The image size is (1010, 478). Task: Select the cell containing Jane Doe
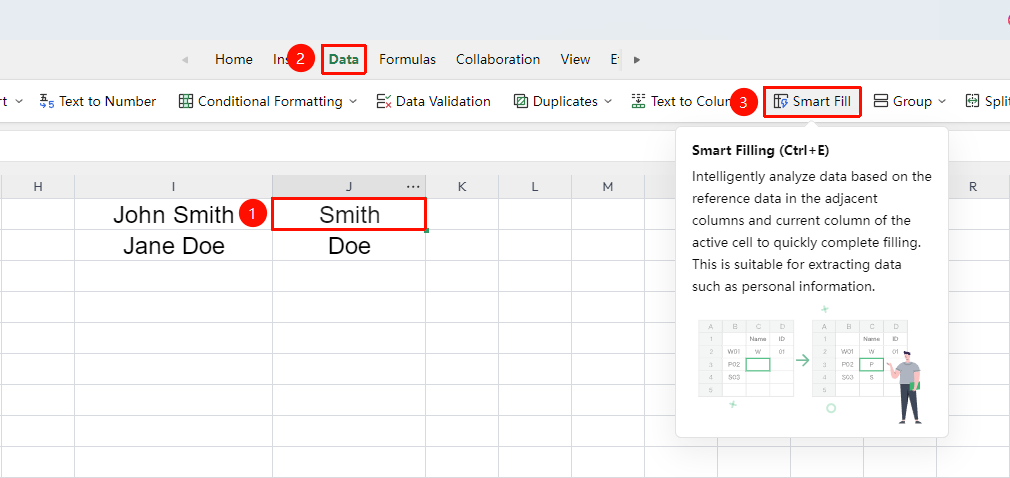pos(173,245)
